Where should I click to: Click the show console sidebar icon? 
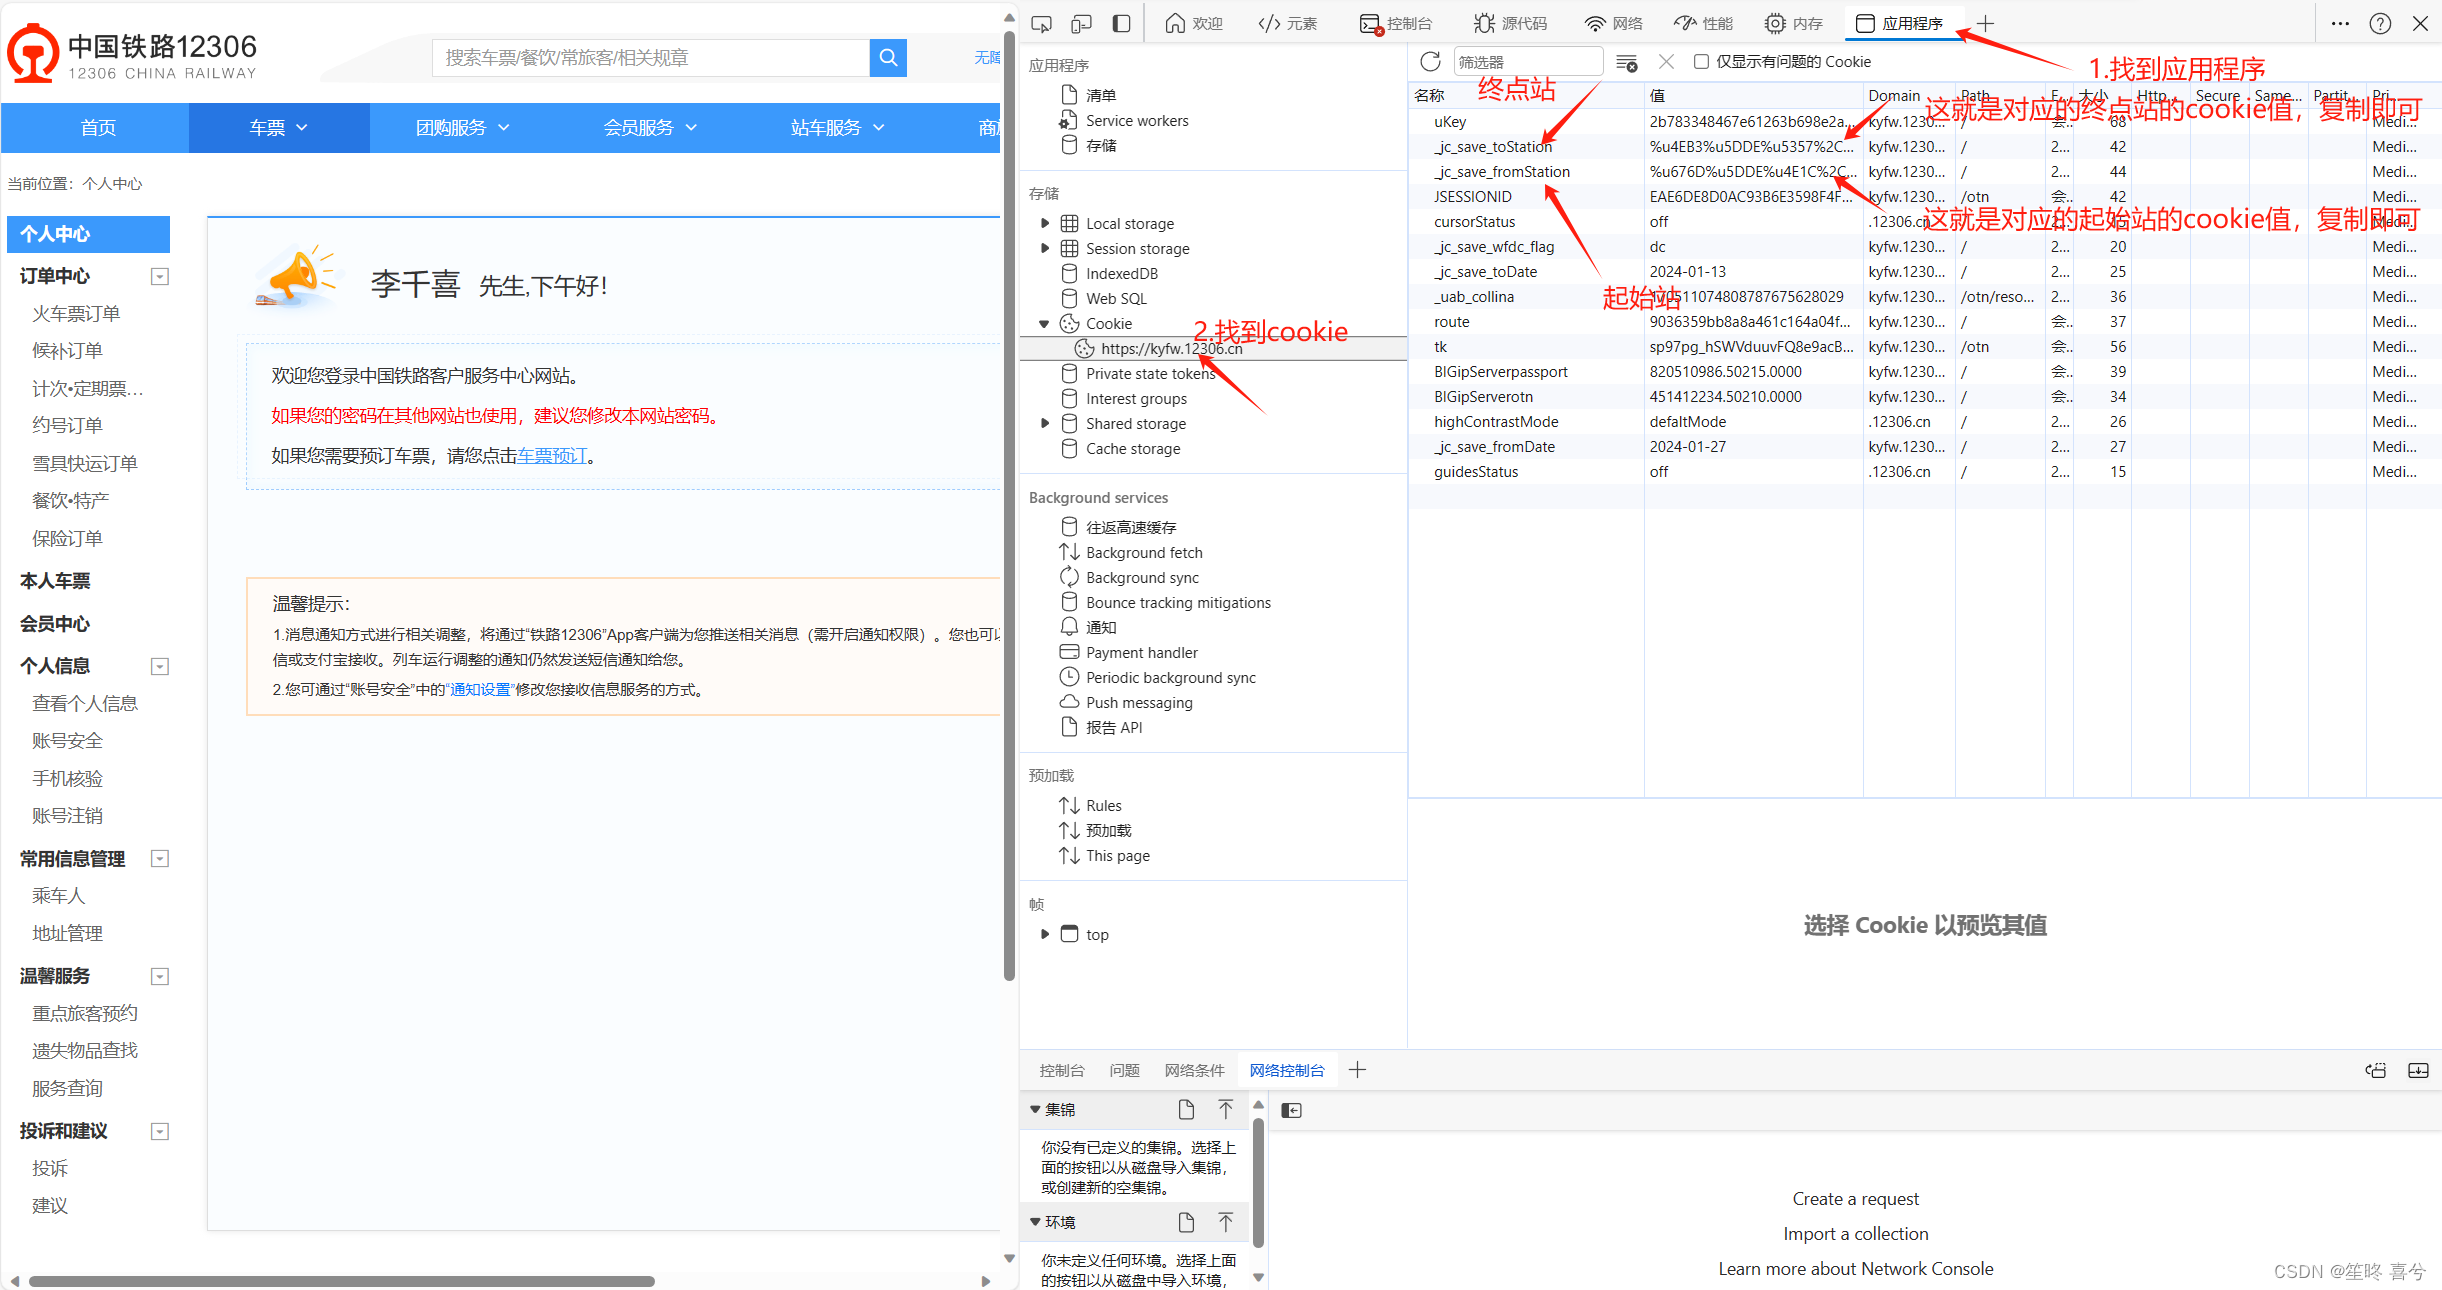(1291, 1110)
